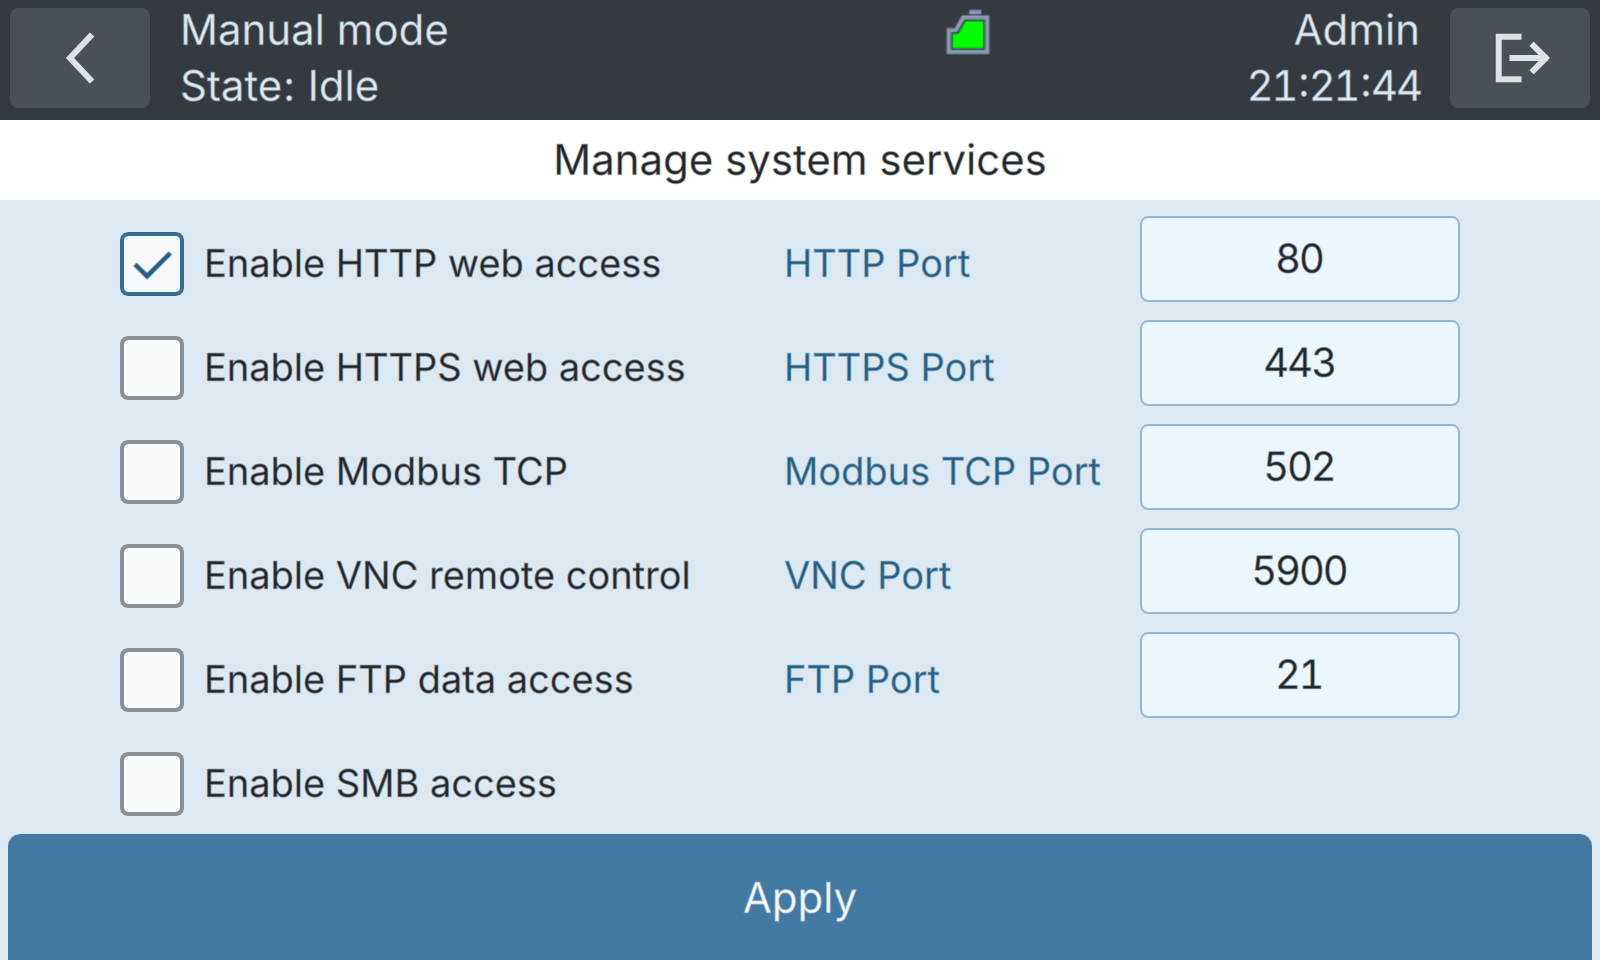
Task: Click the 'Manual mode' header text
Action: click(x=314, y=31)
